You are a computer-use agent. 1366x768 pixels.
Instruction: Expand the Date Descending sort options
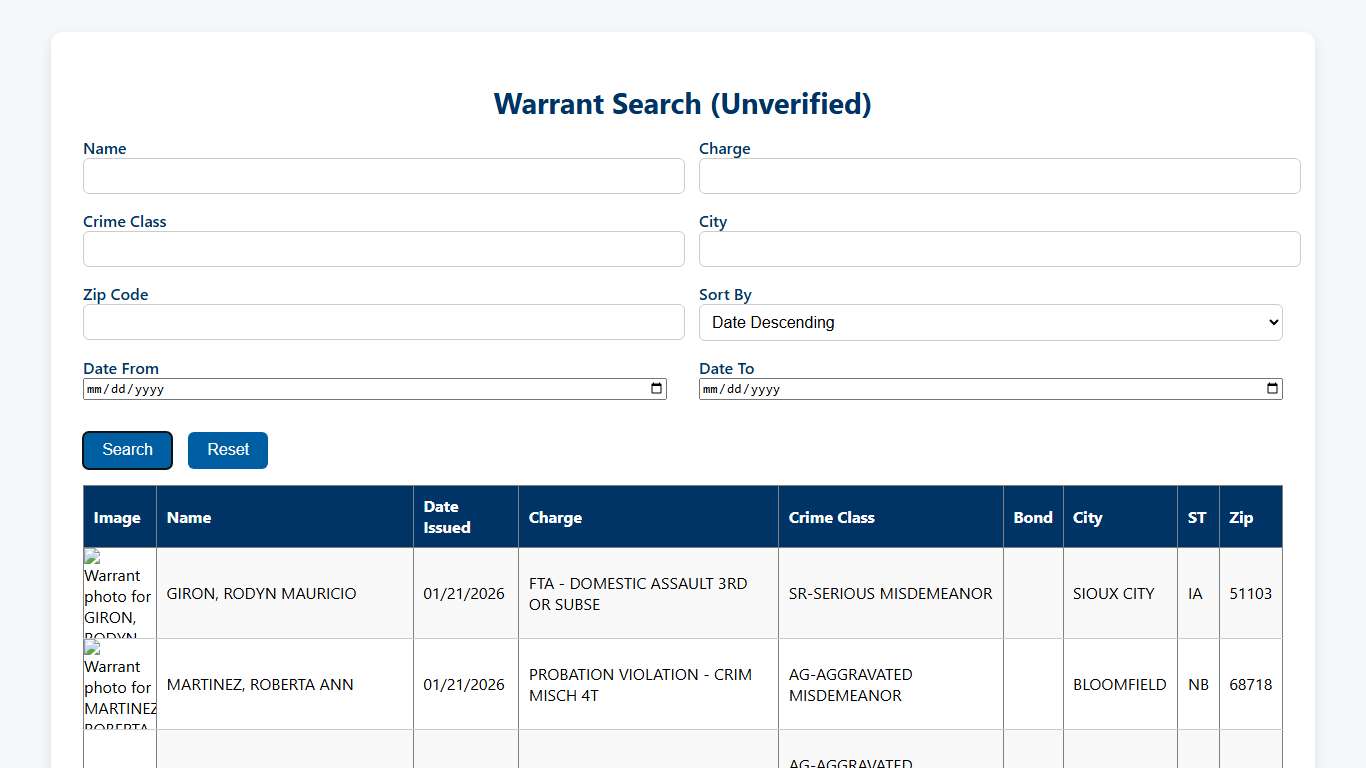[990, 322]
